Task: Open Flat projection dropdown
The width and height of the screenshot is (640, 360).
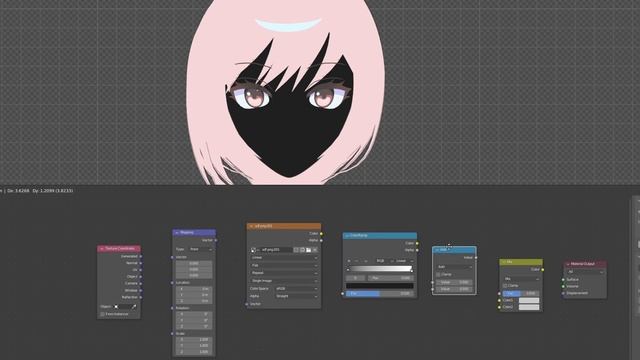Action: pos(284,265)
